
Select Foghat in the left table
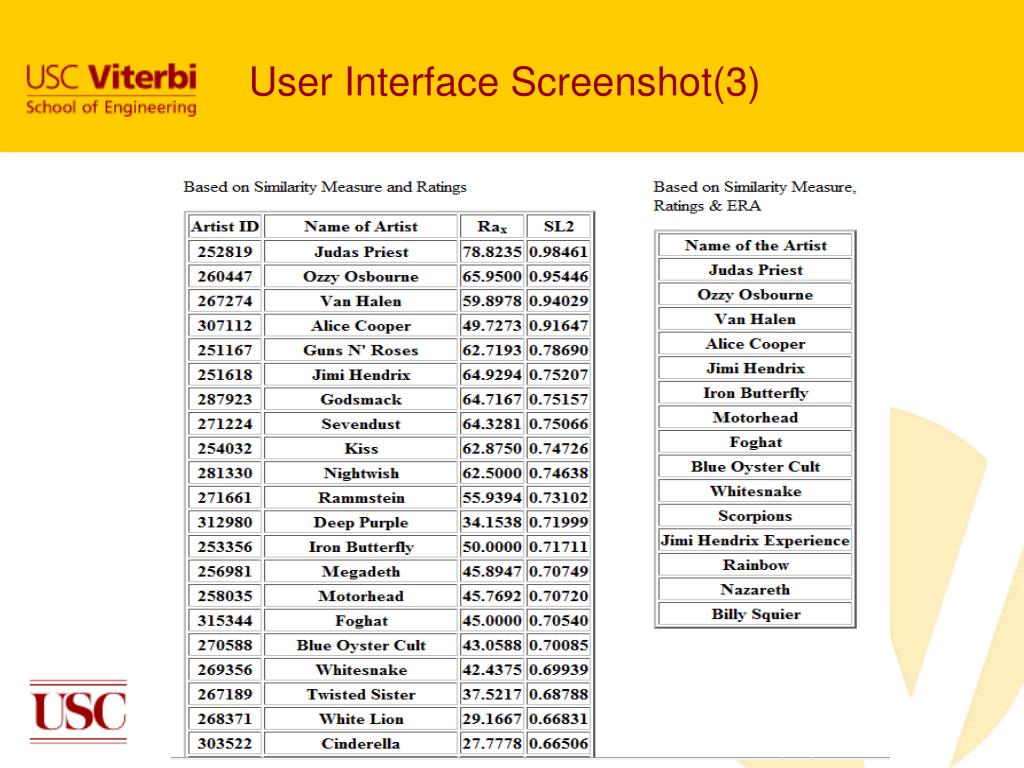pyautogui.click(x=360, y=620)
